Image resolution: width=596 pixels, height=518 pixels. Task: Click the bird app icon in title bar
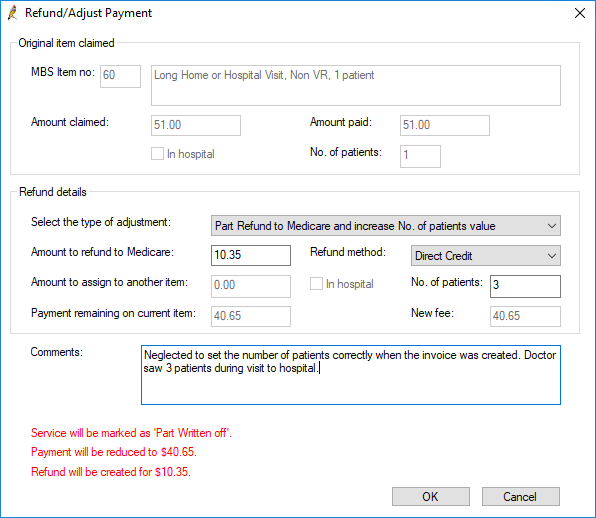pos(13,13)
